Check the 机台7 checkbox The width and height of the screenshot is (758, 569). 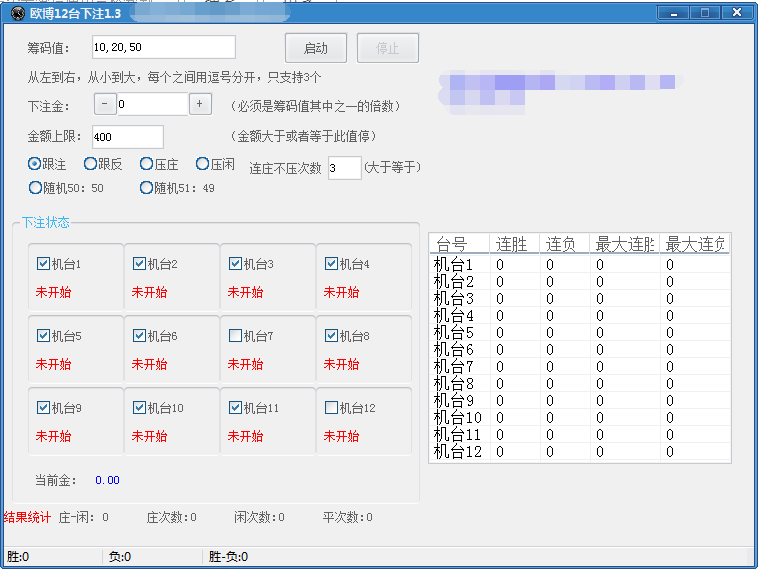[x=235, y=336]
